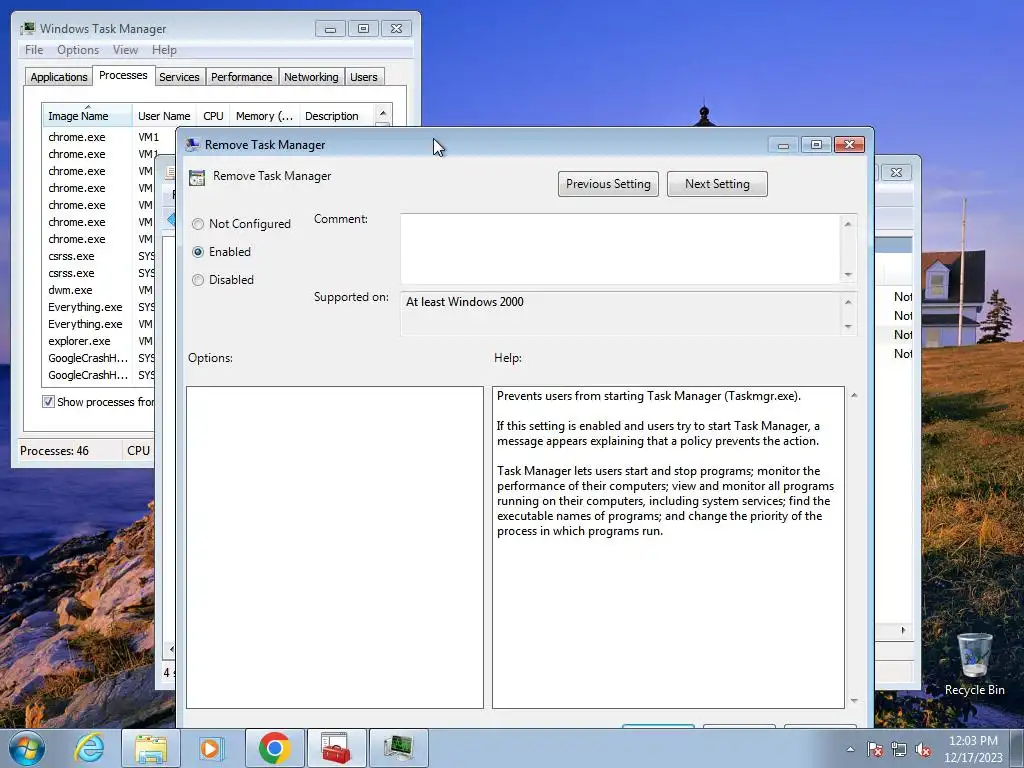This screenshot has height=768, width=1024.
Task: Sort processes by CPU column
Action: coord(214,116)
